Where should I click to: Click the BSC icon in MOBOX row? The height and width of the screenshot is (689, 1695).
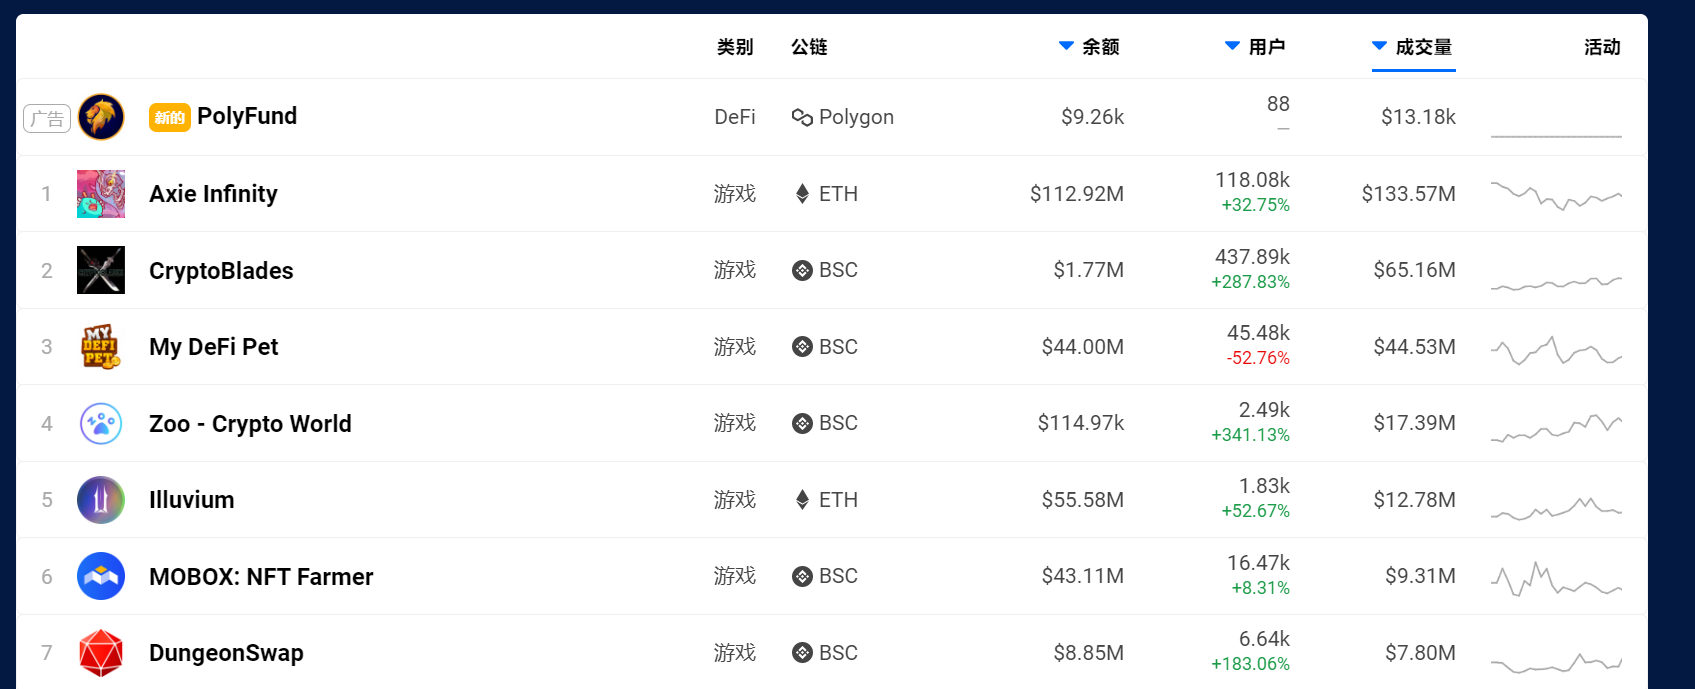pyautogui.click(x=802, y=576)
